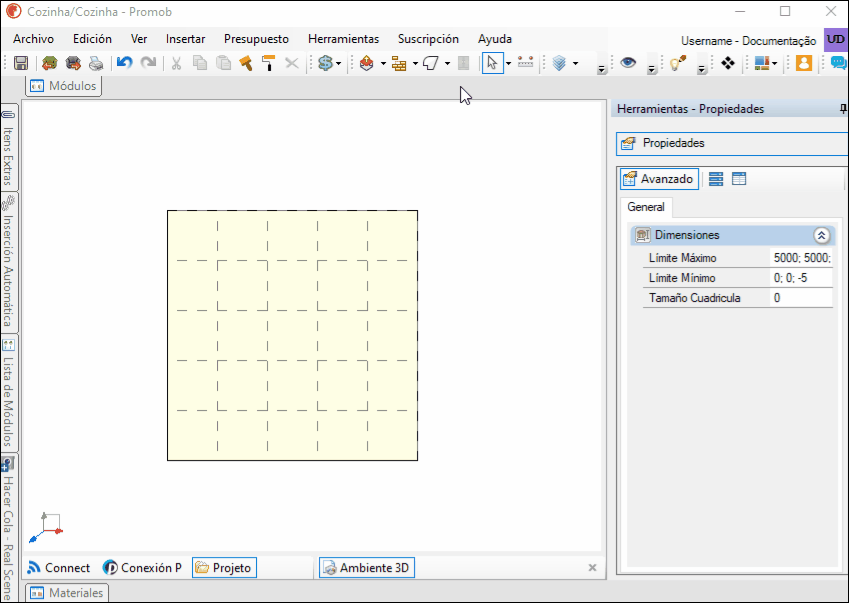
Task: Open the Archivo menu
Action: (34, 39)
